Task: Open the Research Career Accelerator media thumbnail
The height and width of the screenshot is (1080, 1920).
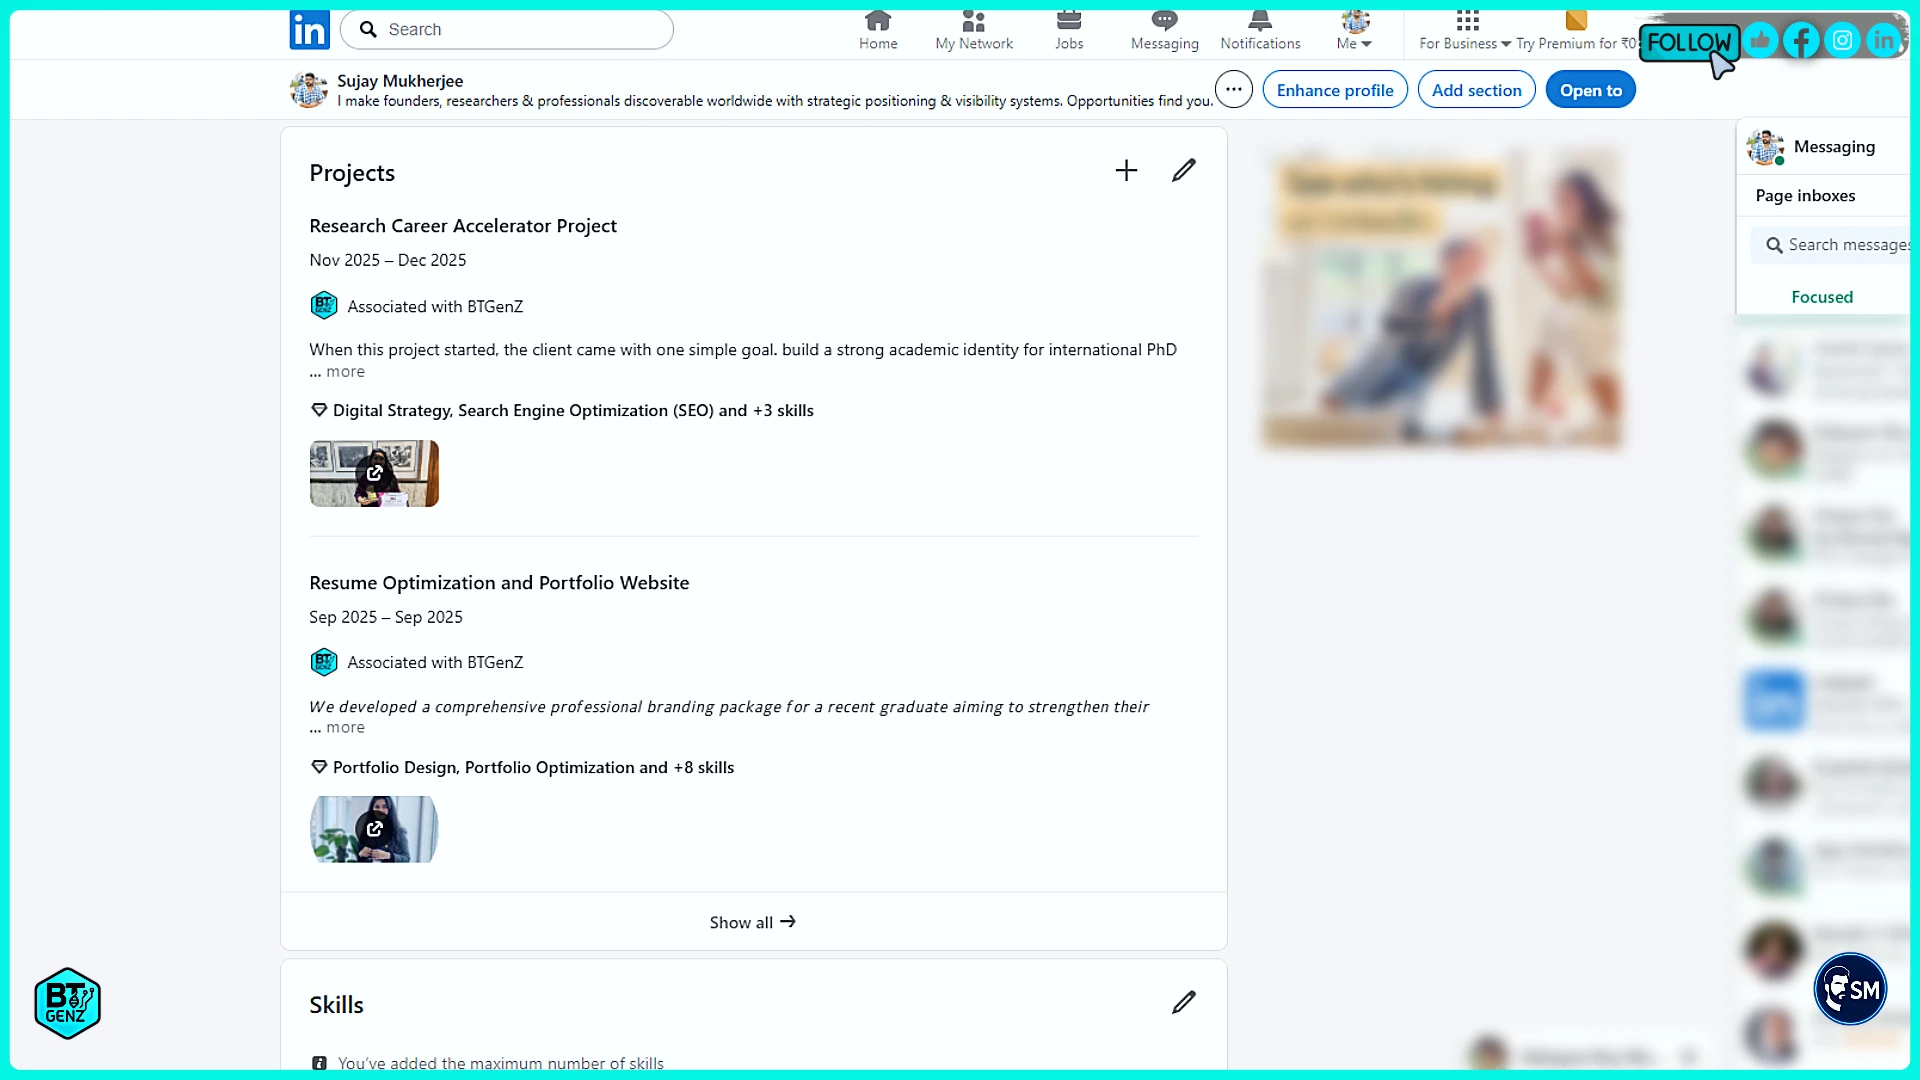Action: [x=374, y=474]
